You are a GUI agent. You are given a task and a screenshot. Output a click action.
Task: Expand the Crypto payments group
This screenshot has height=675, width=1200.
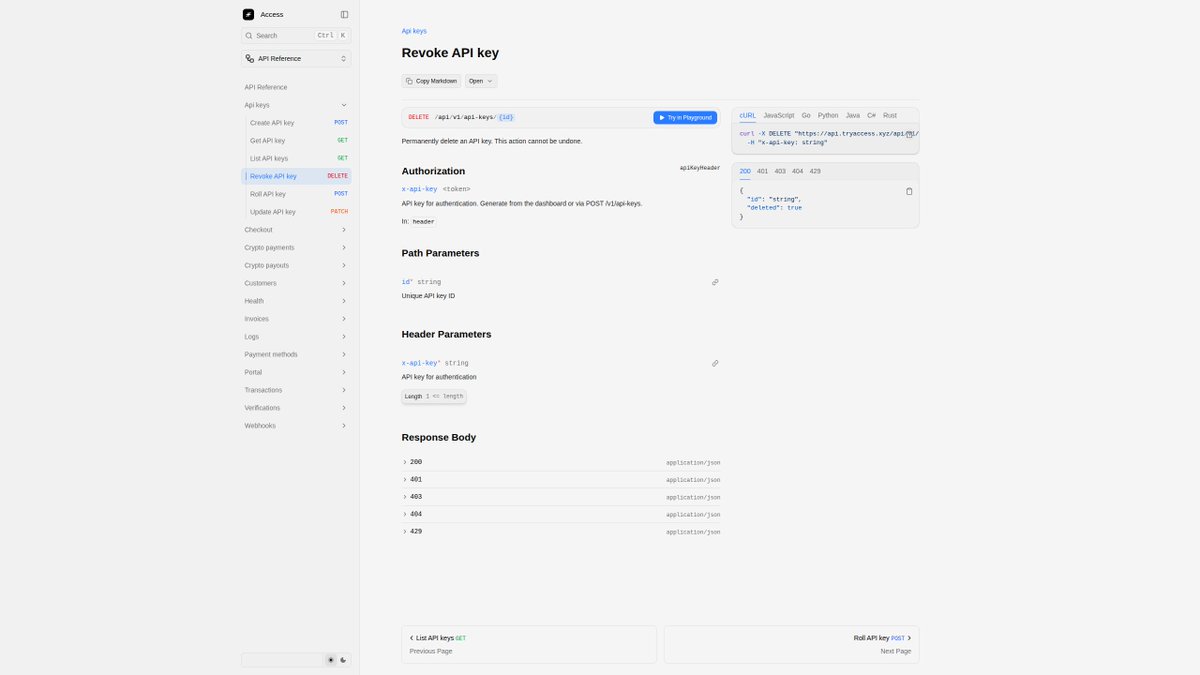click(296, 247)
